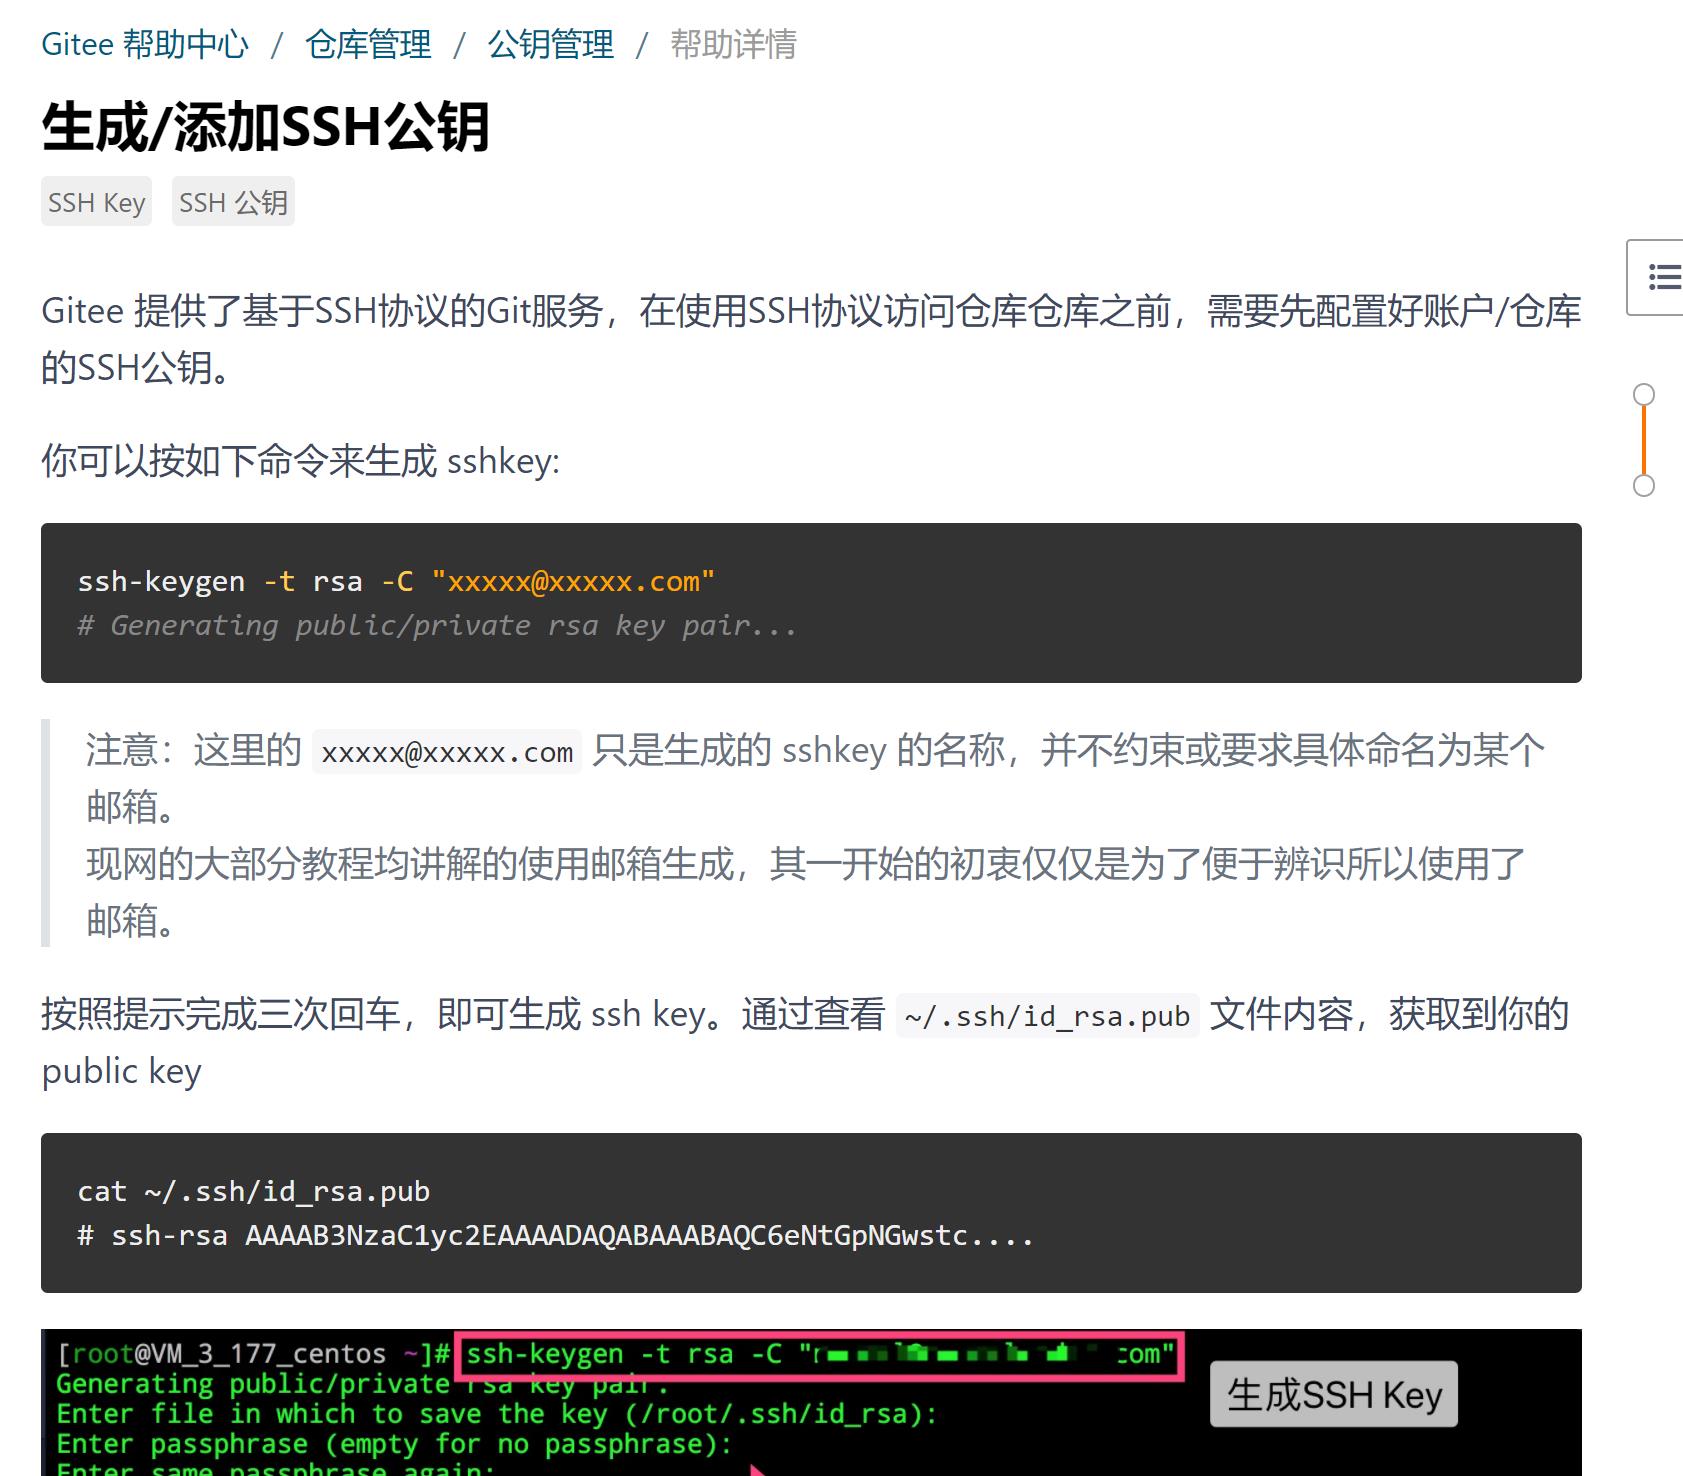Select the SSH Key tag
This screenshot has height=1476, width=1683.
(x=96, y=202)
